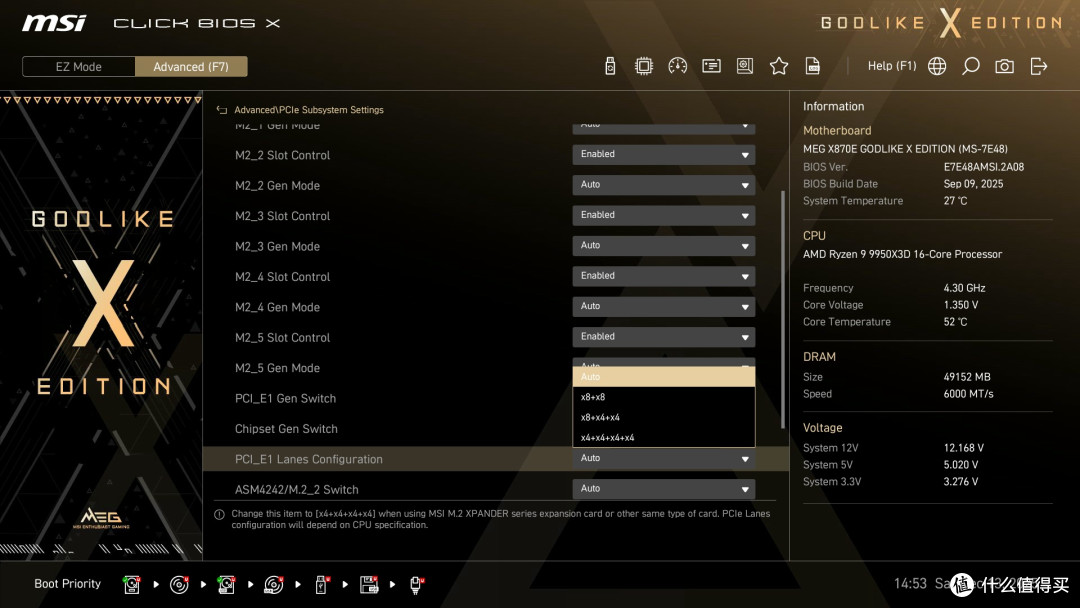Choose x8+x4+x4 lanes option
This screenshot has height=608, width=1080.
663,417
